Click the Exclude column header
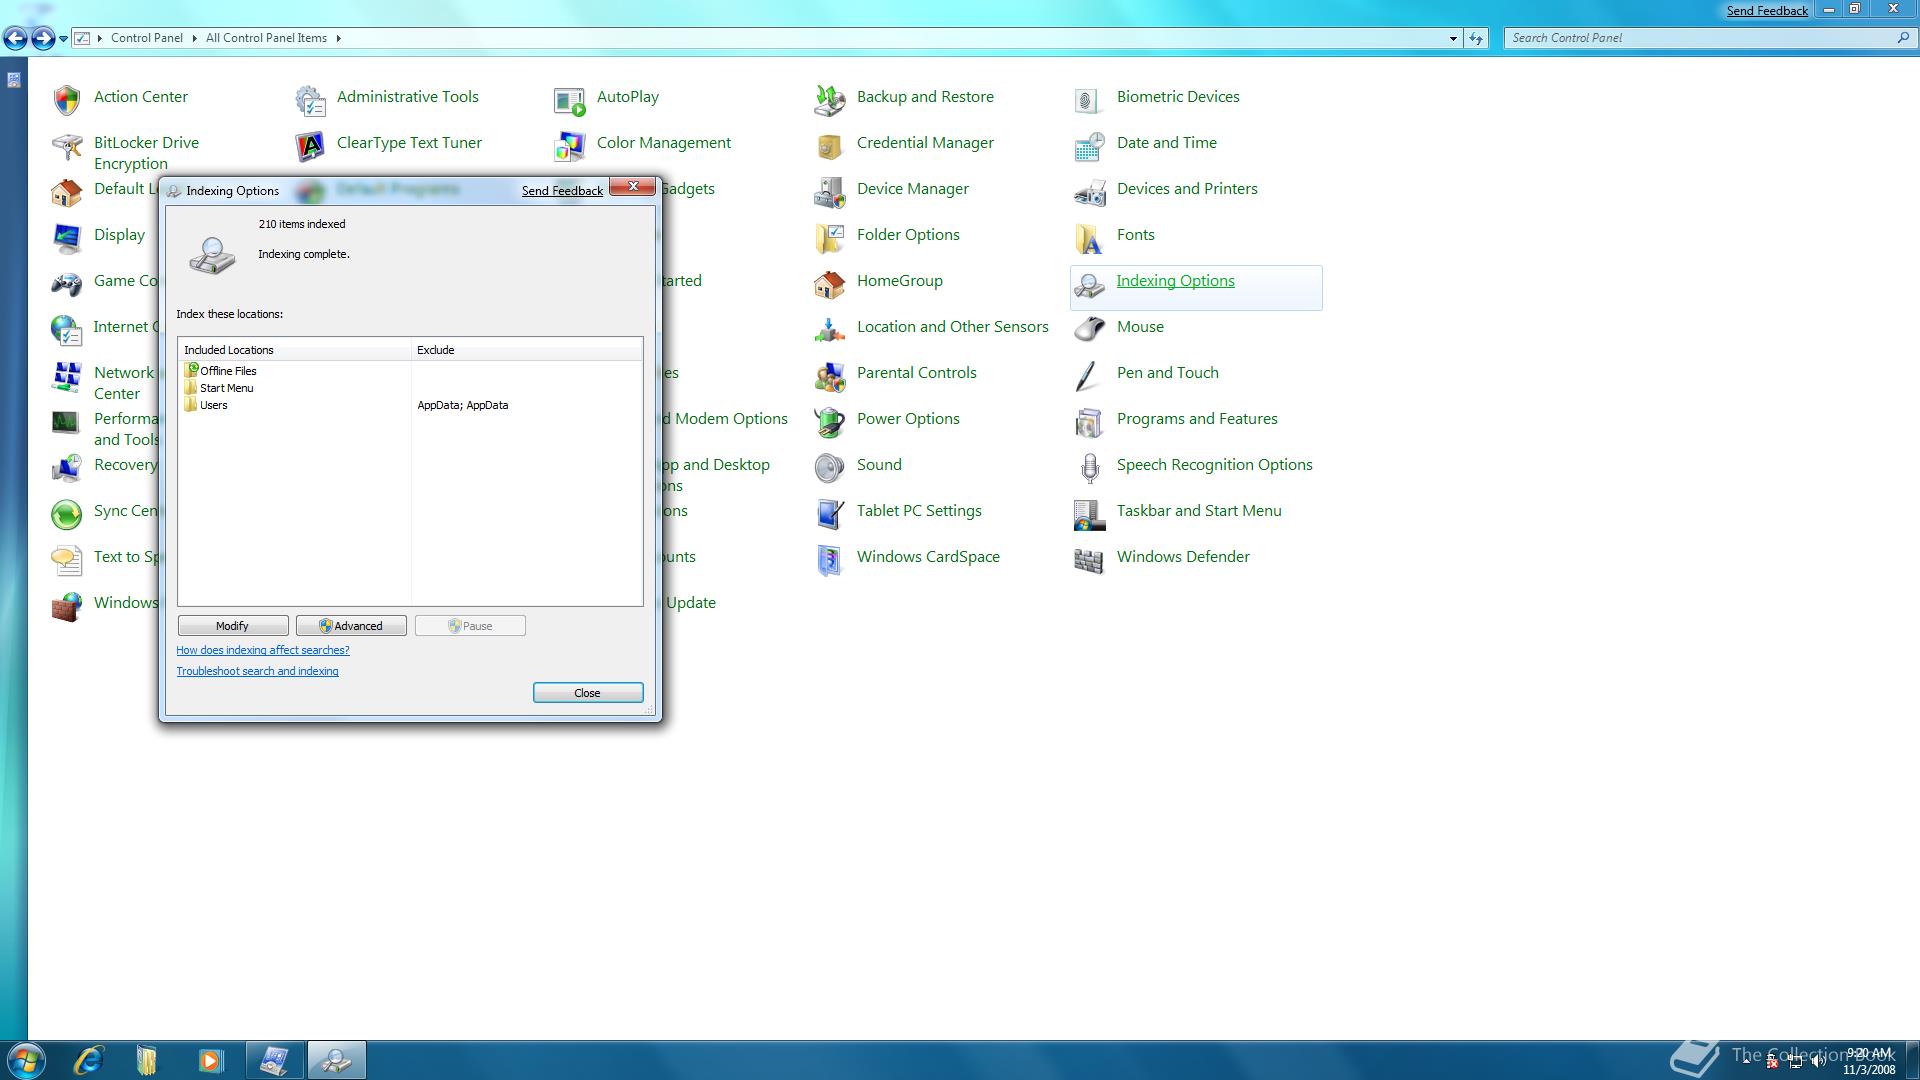 click(527, 350)
